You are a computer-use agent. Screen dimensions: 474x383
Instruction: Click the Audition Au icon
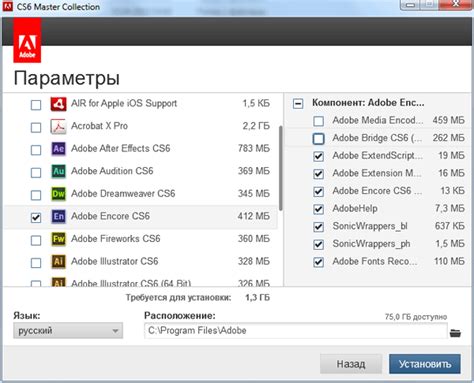[58, 171]
